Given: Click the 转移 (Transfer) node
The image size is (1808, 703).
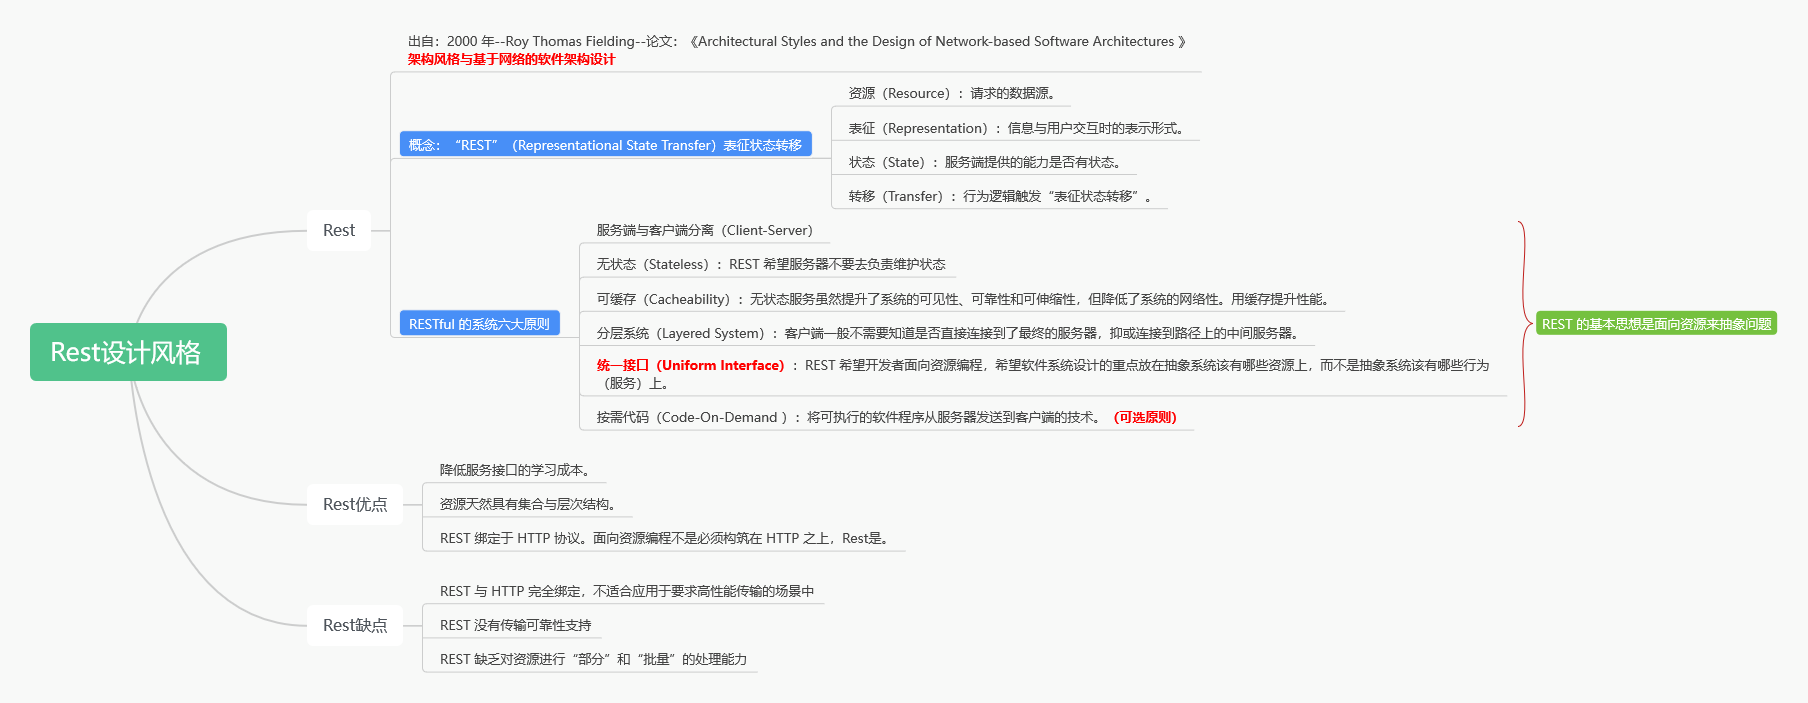Looking at the screenshot, I should pos(1000,196).
